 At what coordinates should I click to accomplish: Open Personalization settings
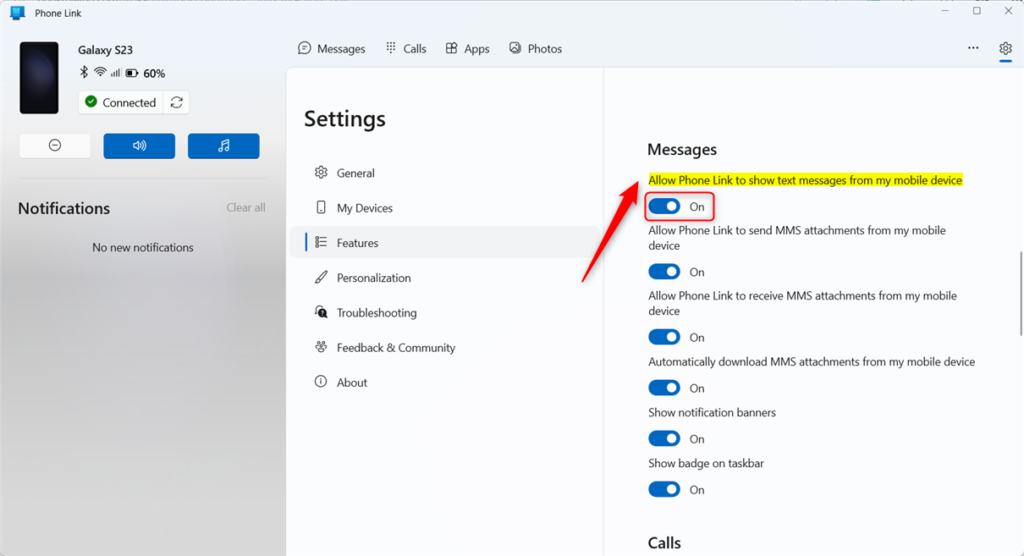[x=445, y=278]
